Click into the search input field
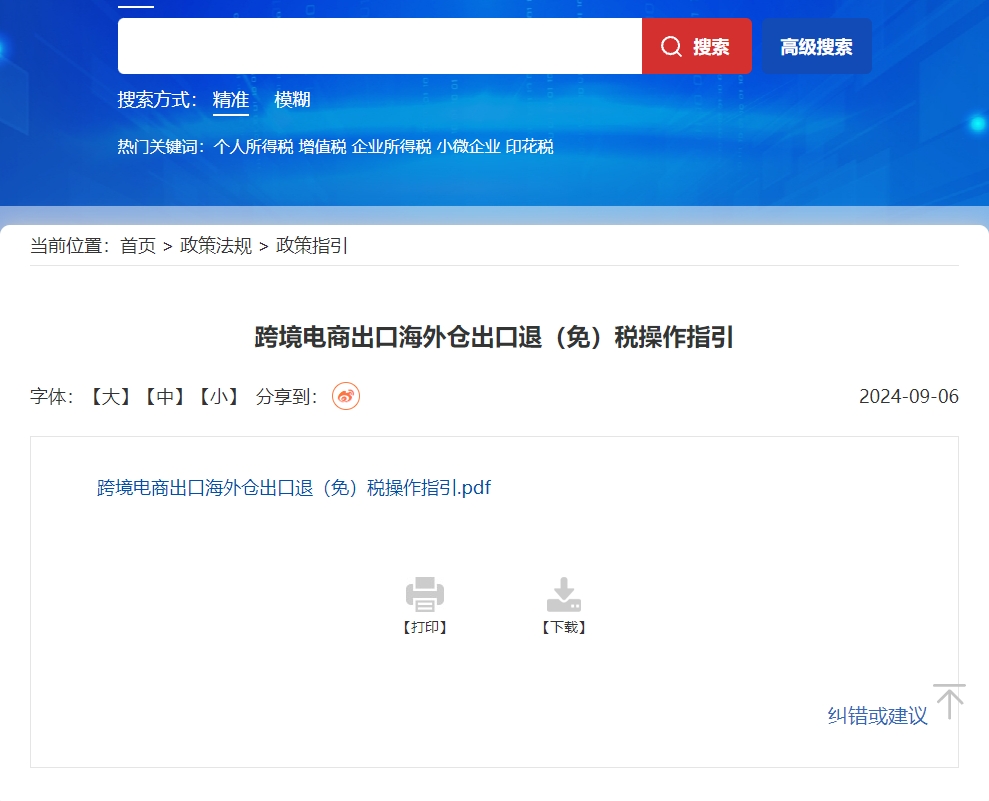This screenshot has width=989, height=801. tap(380, 47)
